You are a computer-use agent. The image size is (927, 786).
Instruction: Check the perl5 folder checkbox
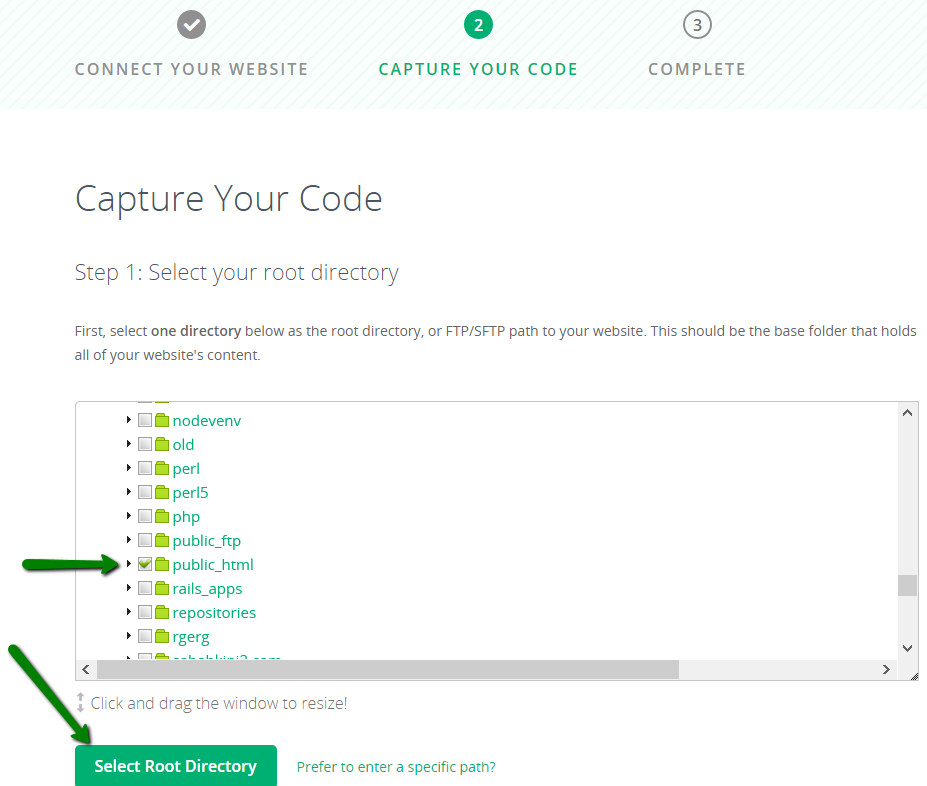click(145, 492)
